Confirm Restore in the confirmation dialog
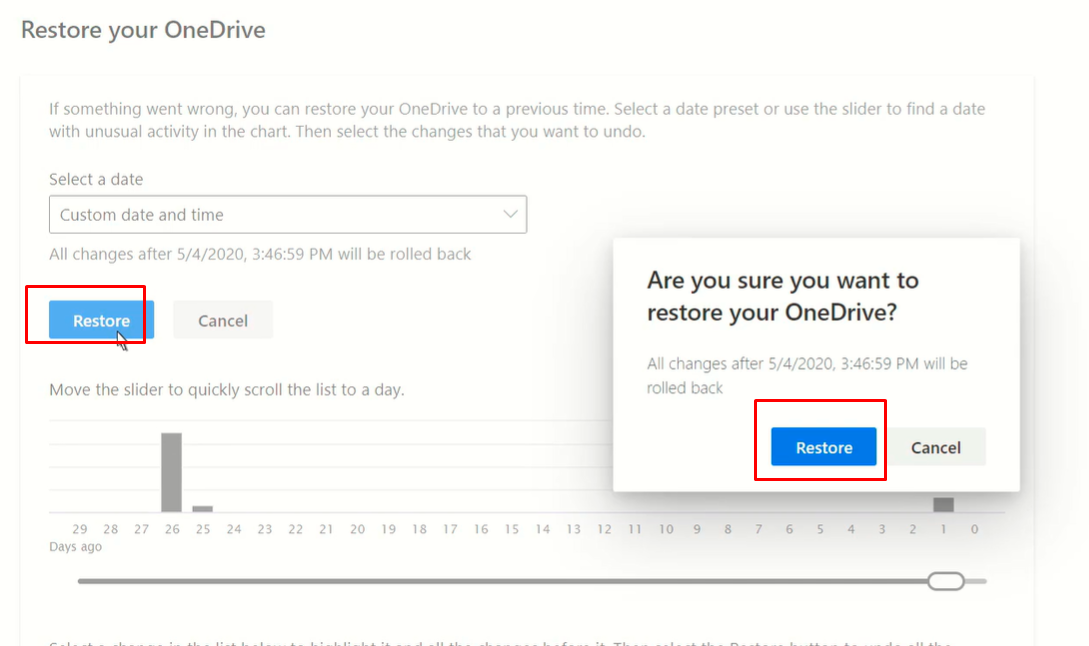 tap(824, 447)
